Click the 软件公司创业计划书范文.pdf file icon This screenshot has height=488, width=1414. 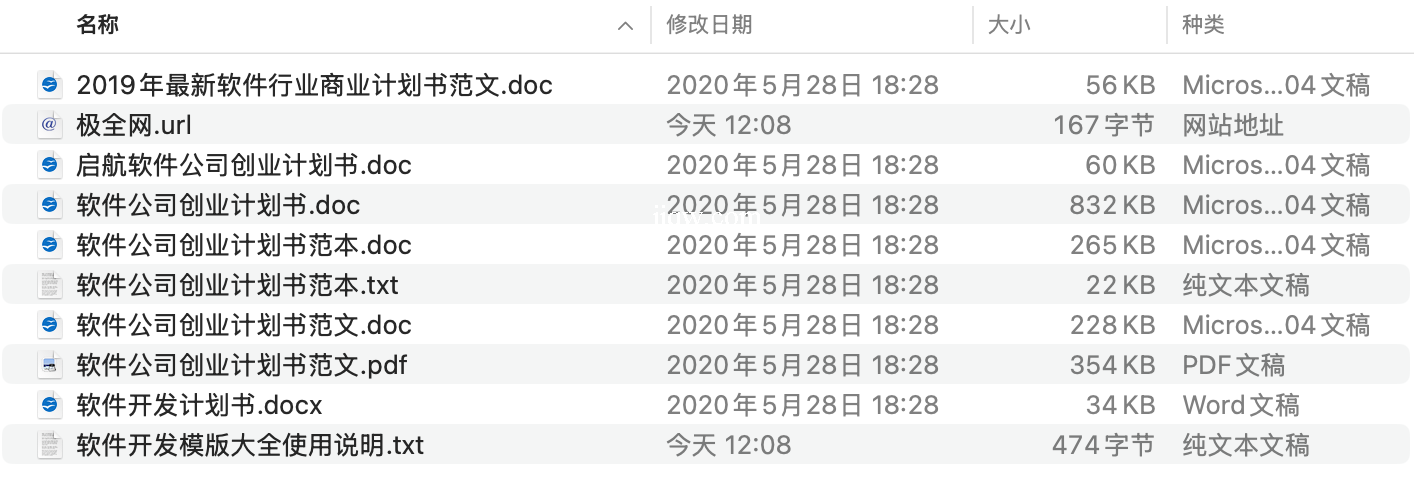click(x=49, y=365)
